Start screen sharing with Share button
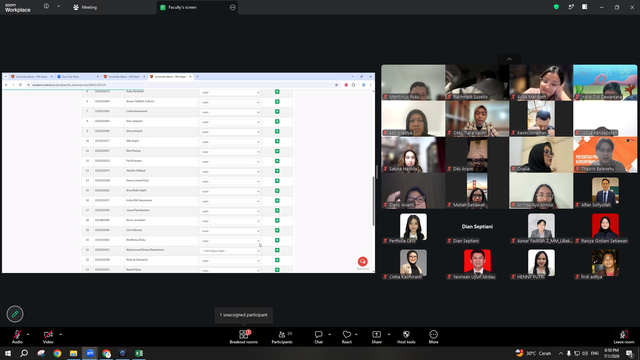The image size is (640, 360). coord(376,337)
